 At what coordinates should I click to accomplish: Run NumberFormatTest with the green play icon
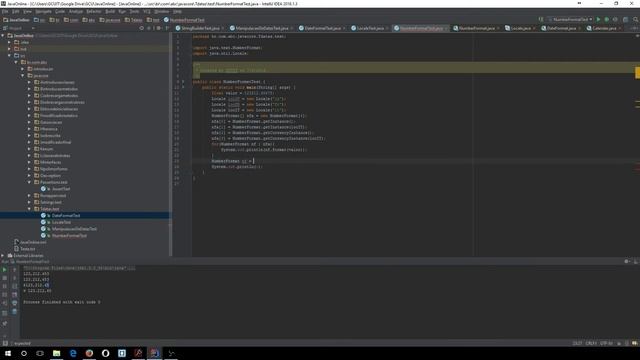598,19
